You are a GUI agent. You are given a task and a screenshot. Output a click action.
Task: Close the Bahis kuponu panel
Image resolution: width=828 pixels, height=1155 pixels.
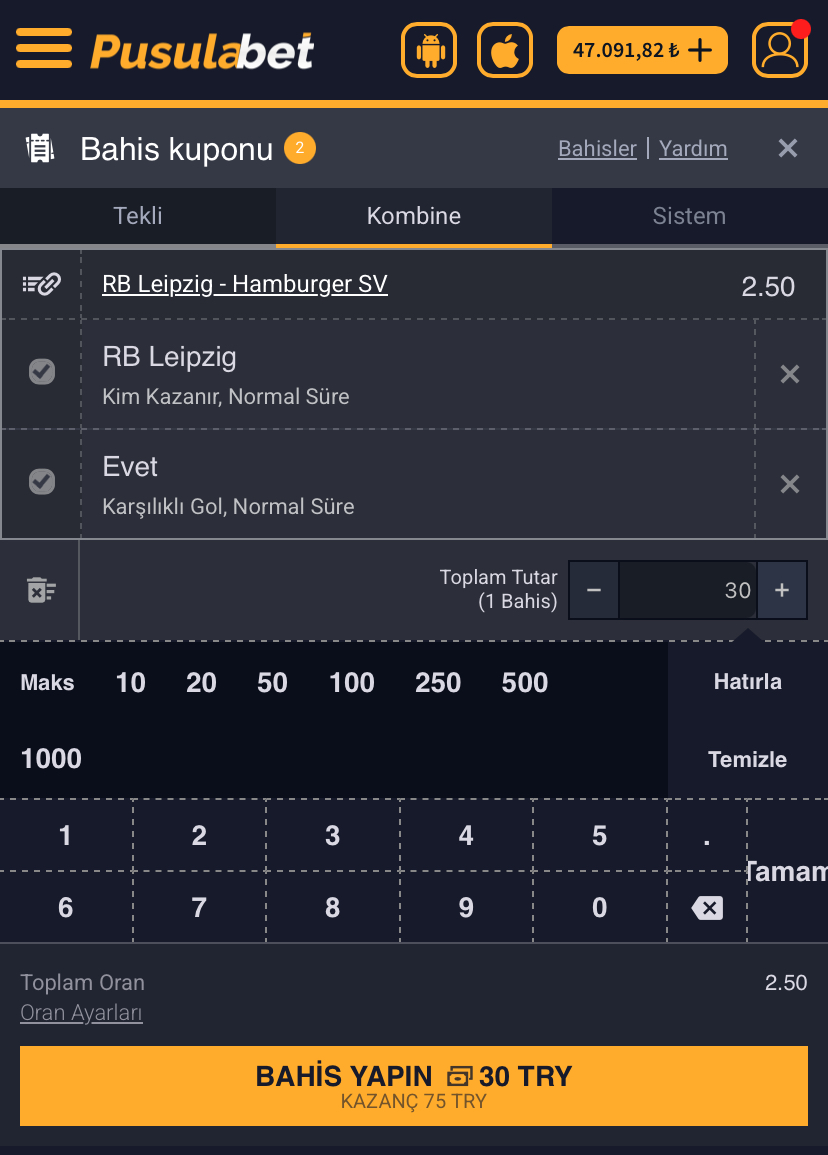788,149
